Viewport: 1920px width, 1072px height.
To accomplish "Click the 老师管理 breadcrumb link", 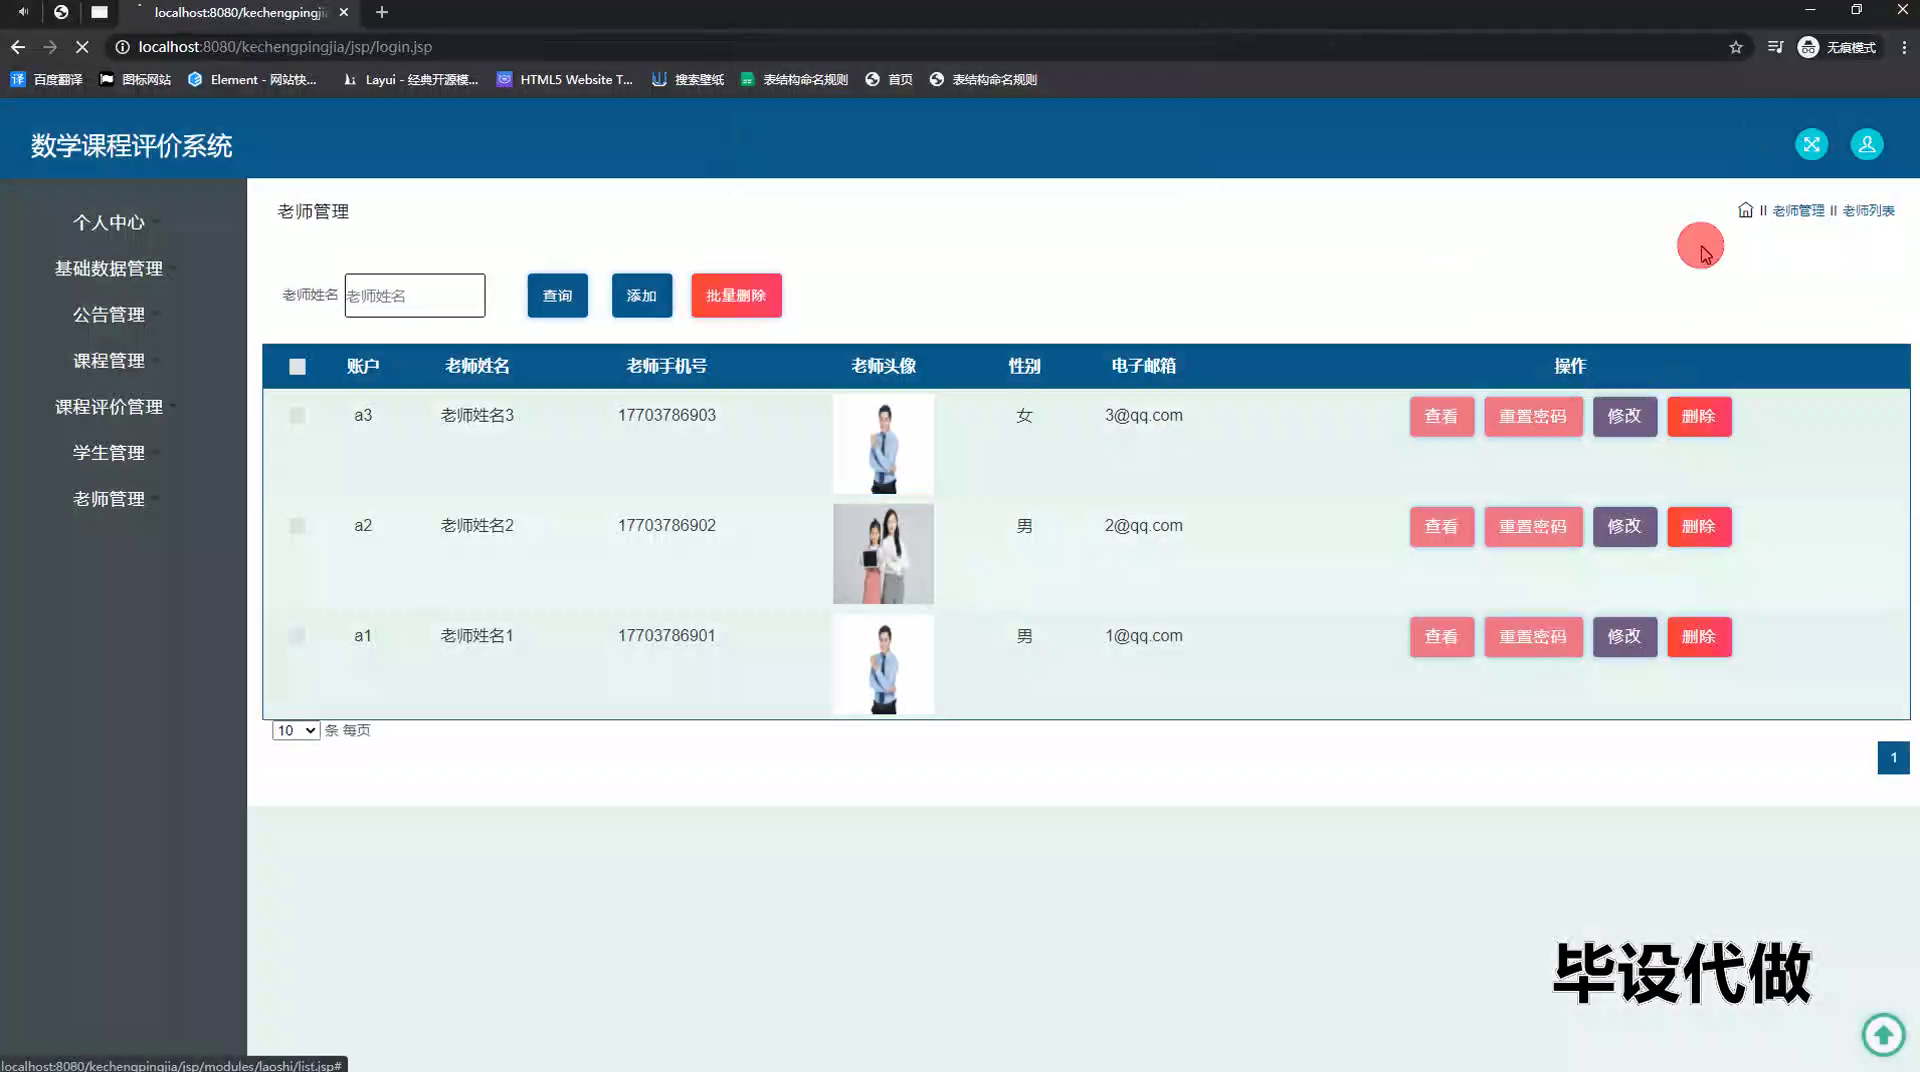I will pyautogui.click(x=1798, y=210).
